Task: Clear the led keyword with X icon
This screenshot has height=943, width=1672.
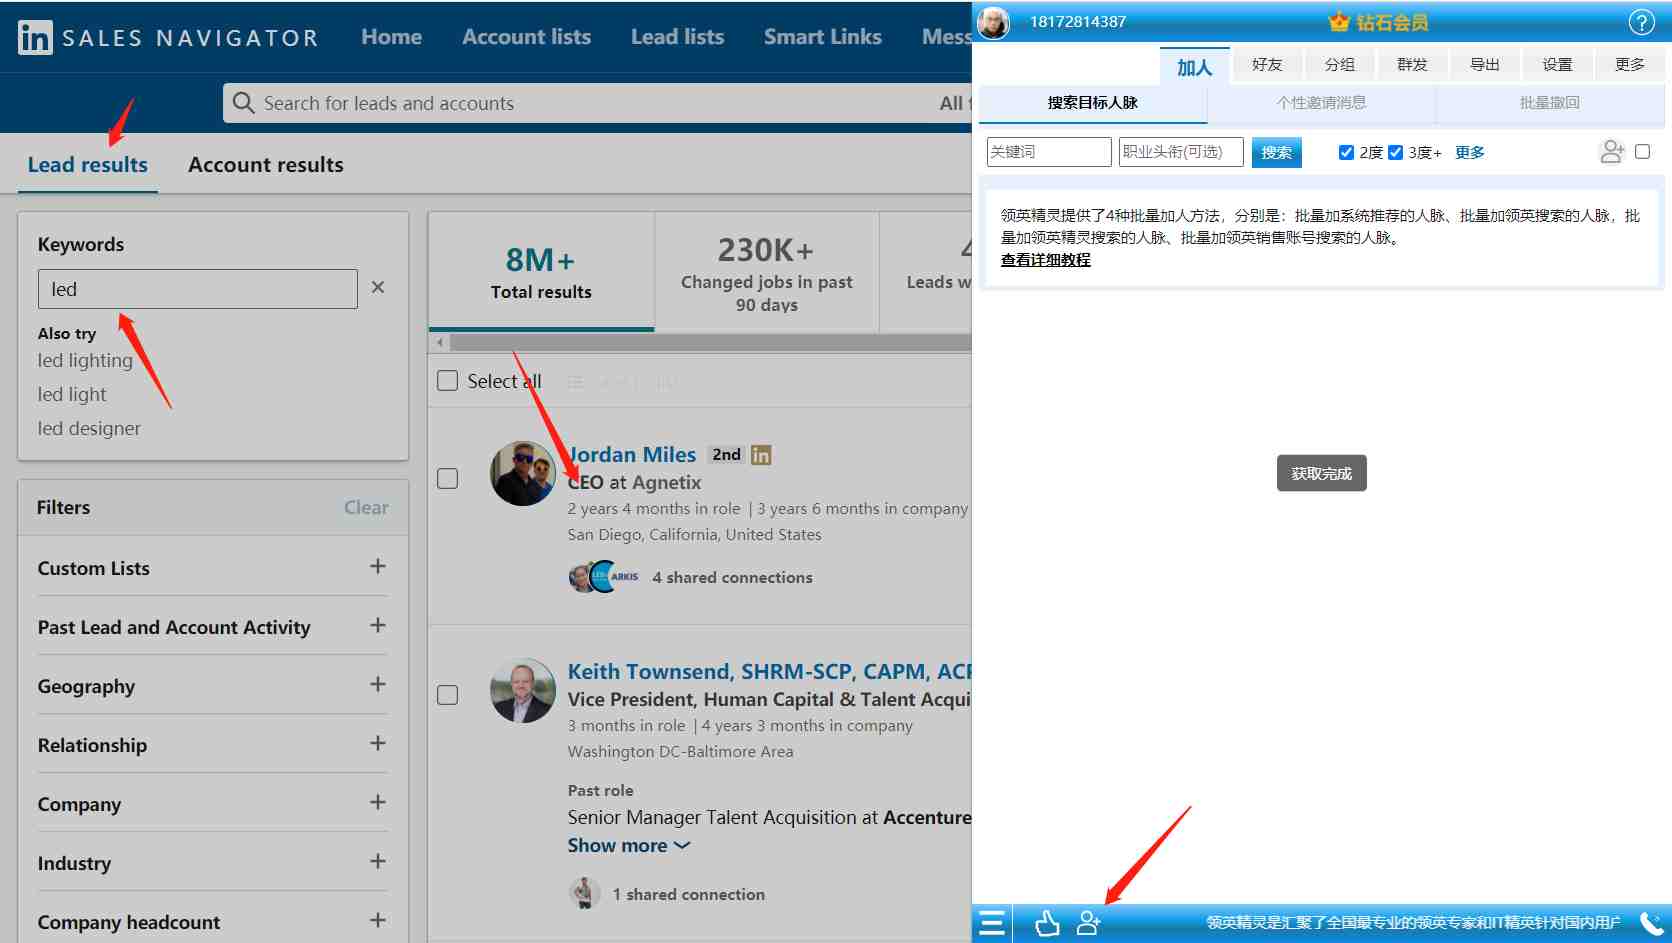Action: pos(378,287)
